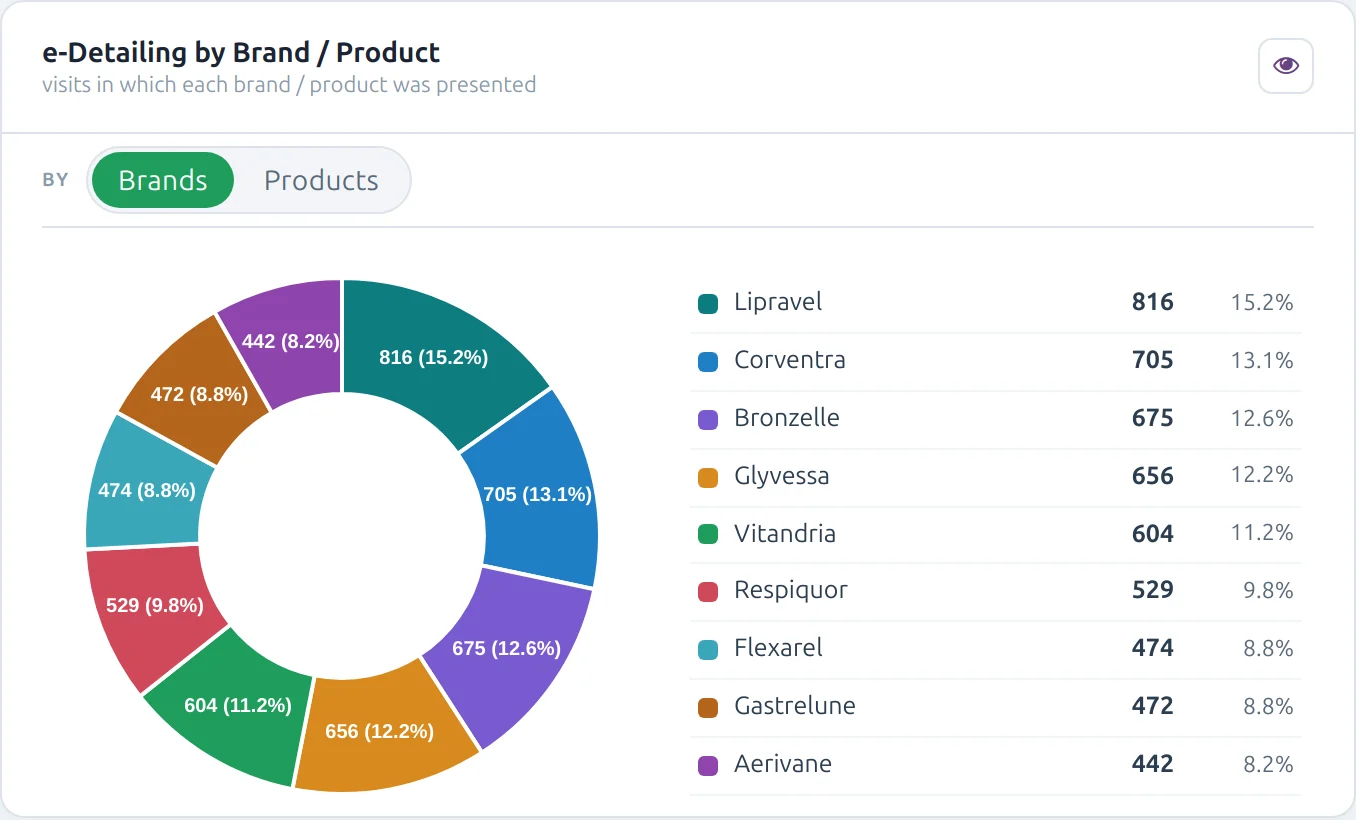Image resolution: width=1356 pixels, height=820 pixels.
Task: Click the Respiquor red legend swatch
Action: click(708, 591)
